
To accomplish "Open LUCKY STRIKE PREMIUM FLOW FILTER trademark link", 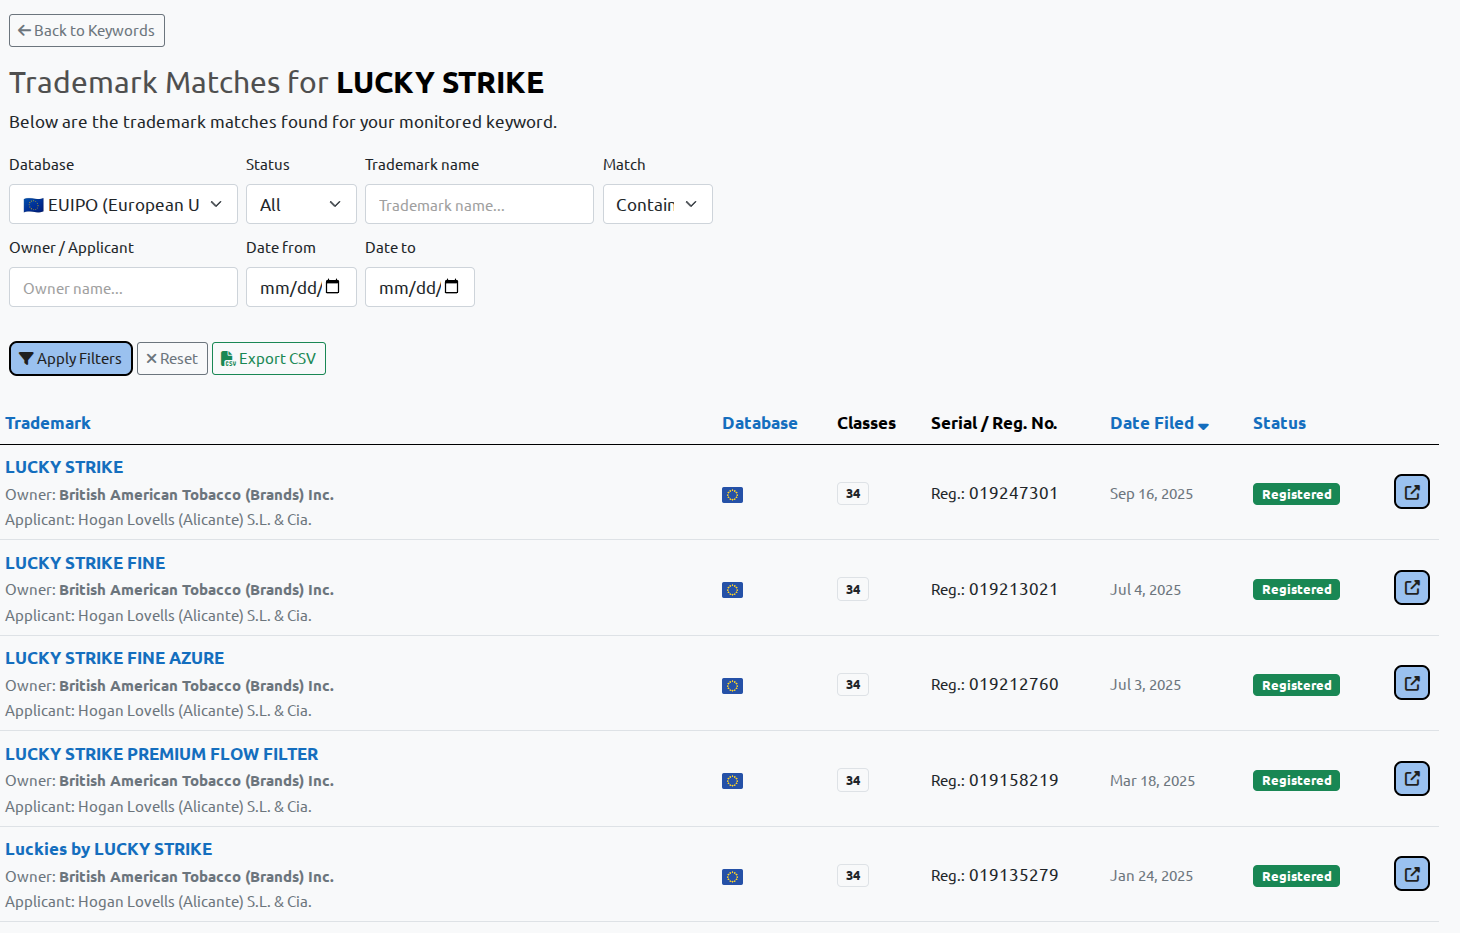I will click(162, 754).
